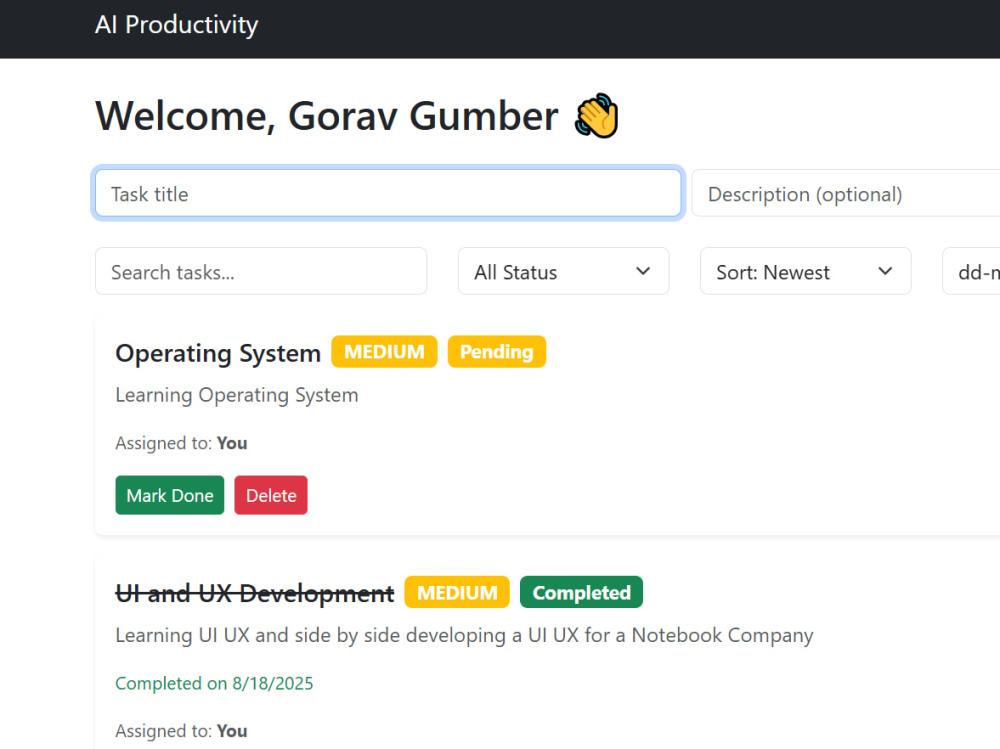Click the Operating System task title
The width and height of the screenshot is (1000, 749).
pyautogui.click(x=218, y=353)
